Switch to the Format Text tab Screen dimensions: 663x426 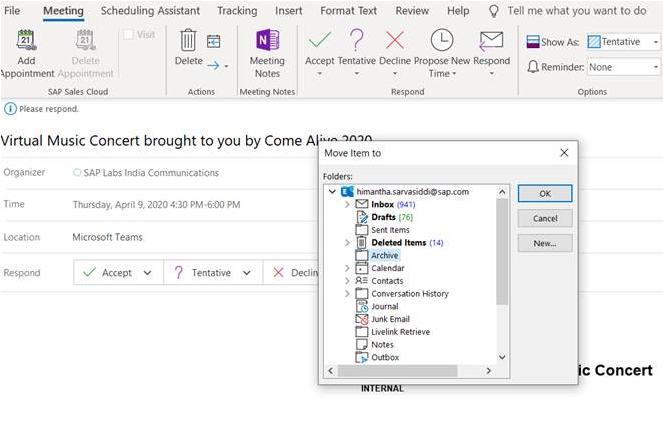click(348, 11)
